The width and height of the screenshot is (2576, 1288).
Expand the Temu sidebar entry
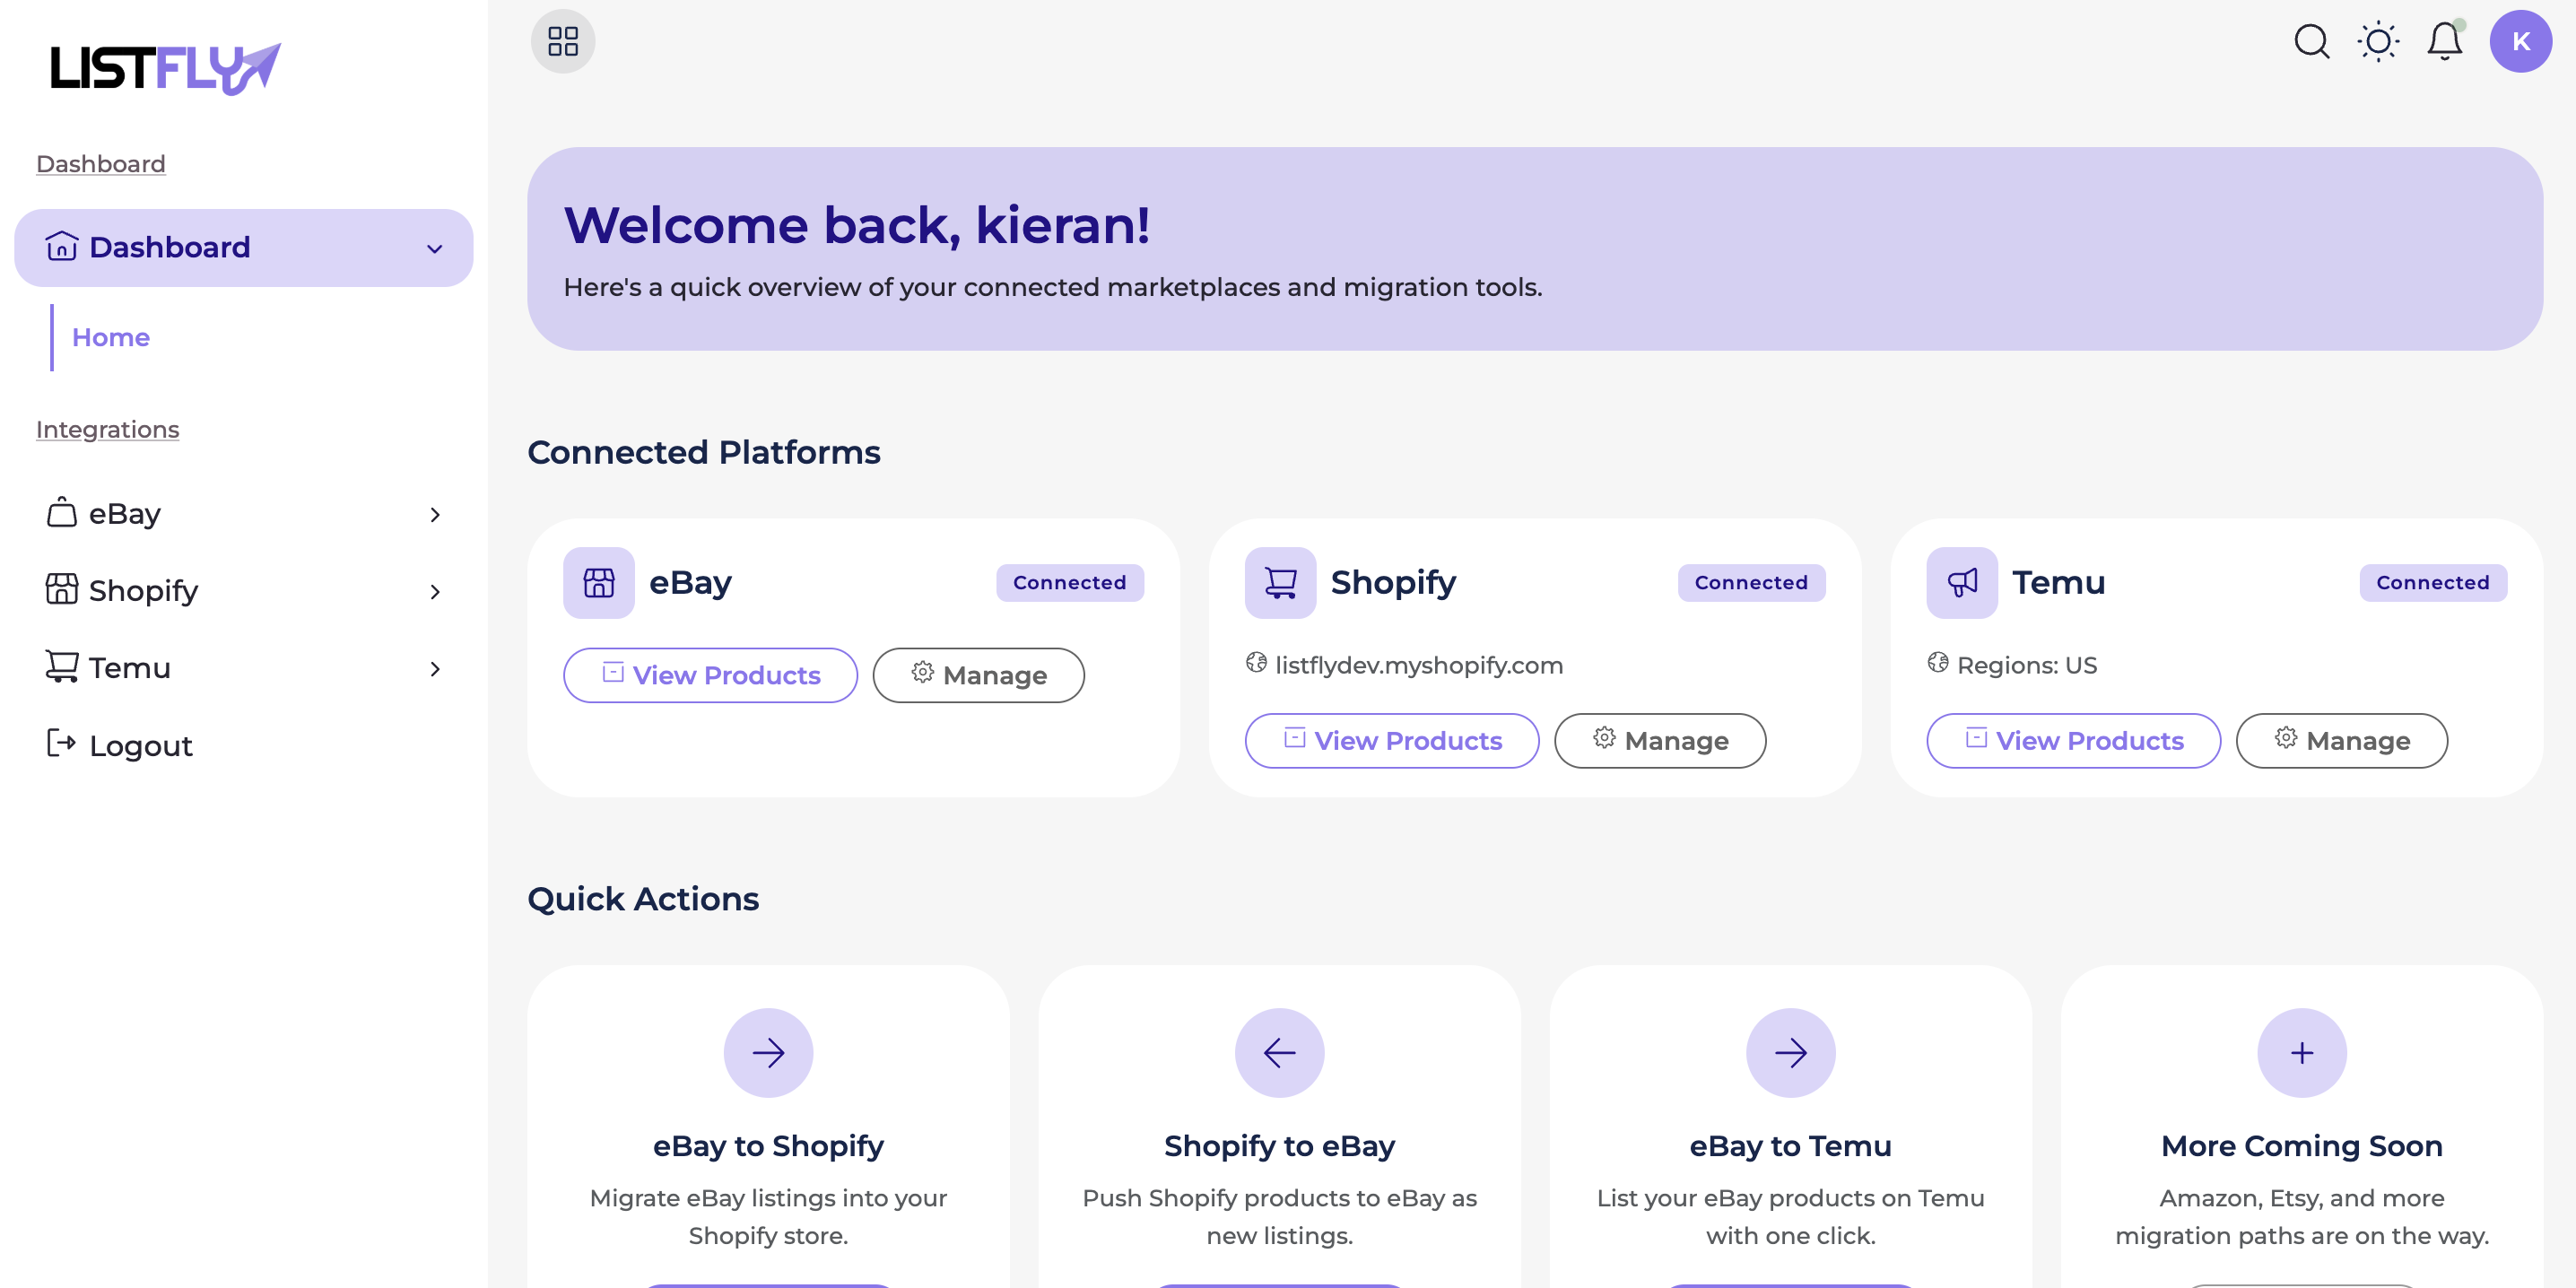(x=435, y=668)
